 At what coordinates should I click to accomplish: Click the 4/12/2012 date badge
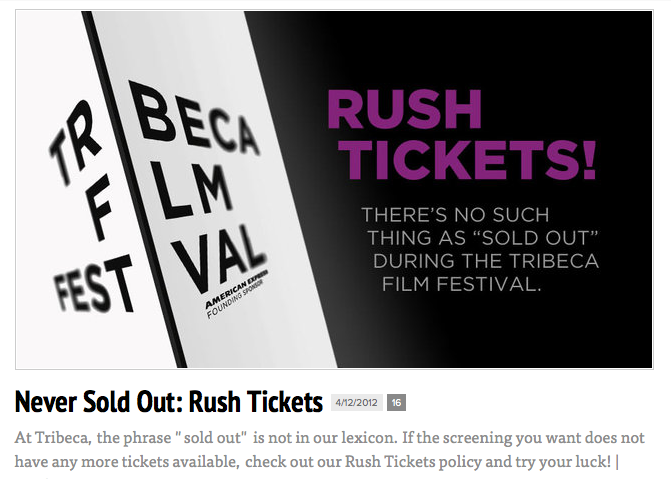[x=355, y=403]
